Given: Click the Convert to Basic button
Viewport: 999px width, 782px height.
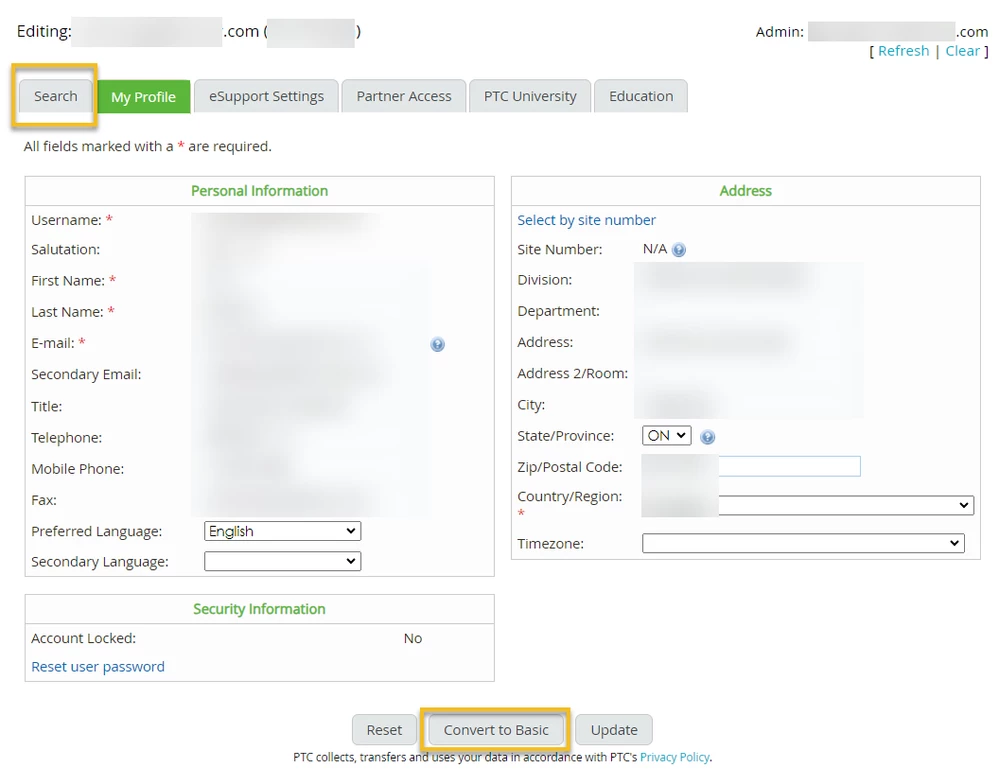Looking at the screenshot, I should click(x=496, y=730).
